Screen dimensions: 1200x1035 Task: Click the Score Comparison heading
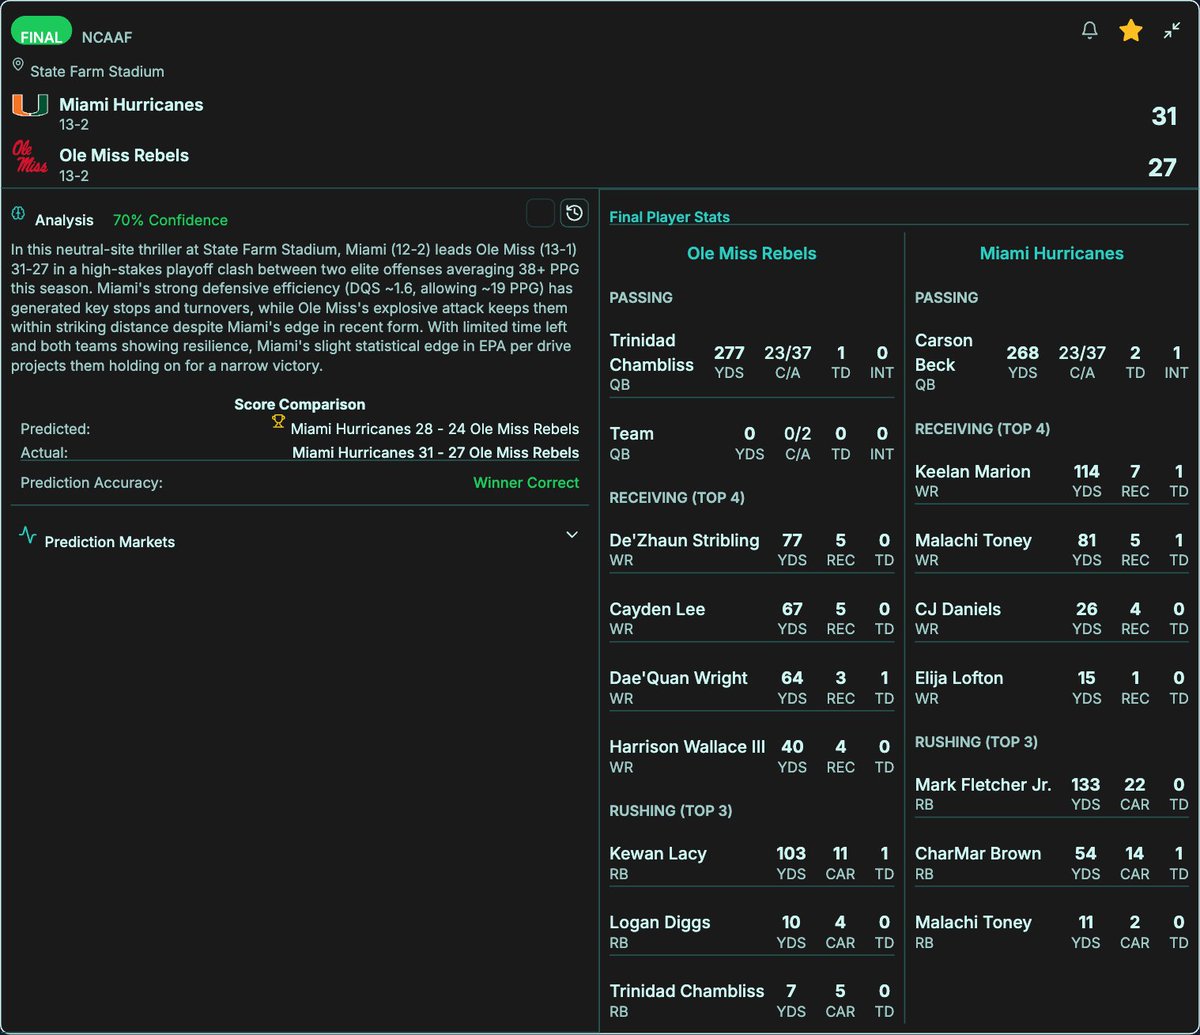click(x=300, y=405)
